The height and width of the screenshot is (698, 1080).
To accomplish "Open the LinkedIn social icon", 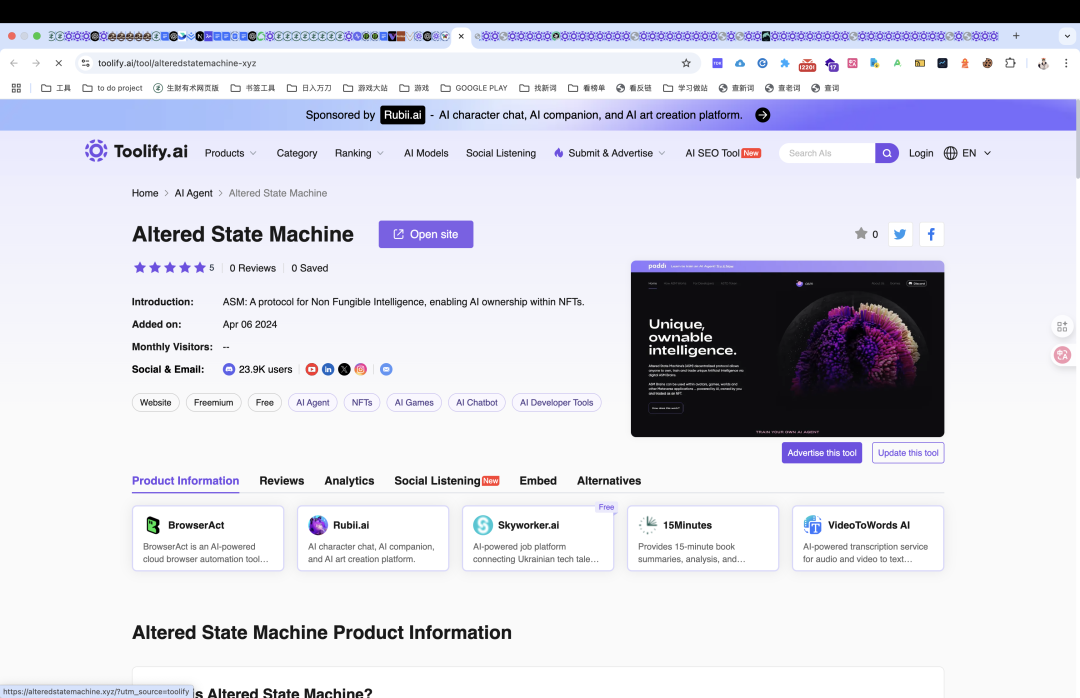I will [328, 369].
